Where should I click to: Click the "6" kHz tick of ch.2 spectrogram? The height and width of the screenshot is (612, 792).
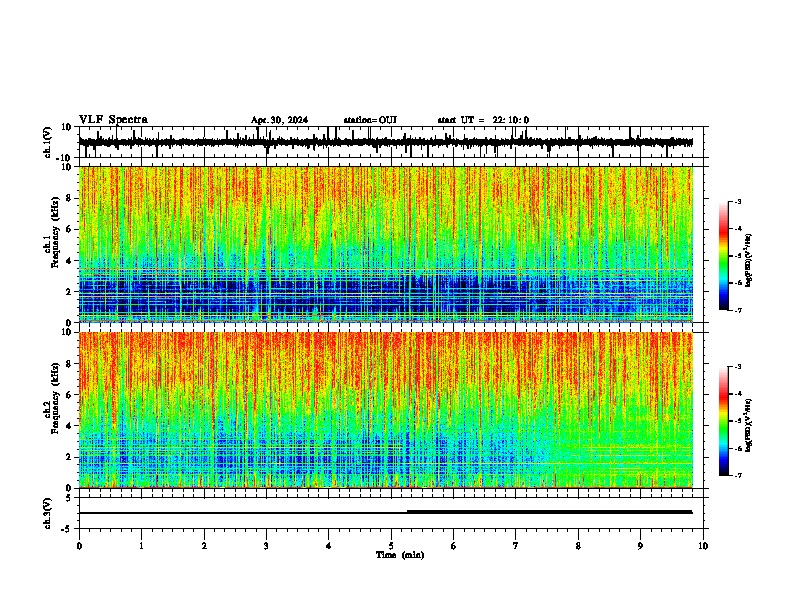click(70, 395)
